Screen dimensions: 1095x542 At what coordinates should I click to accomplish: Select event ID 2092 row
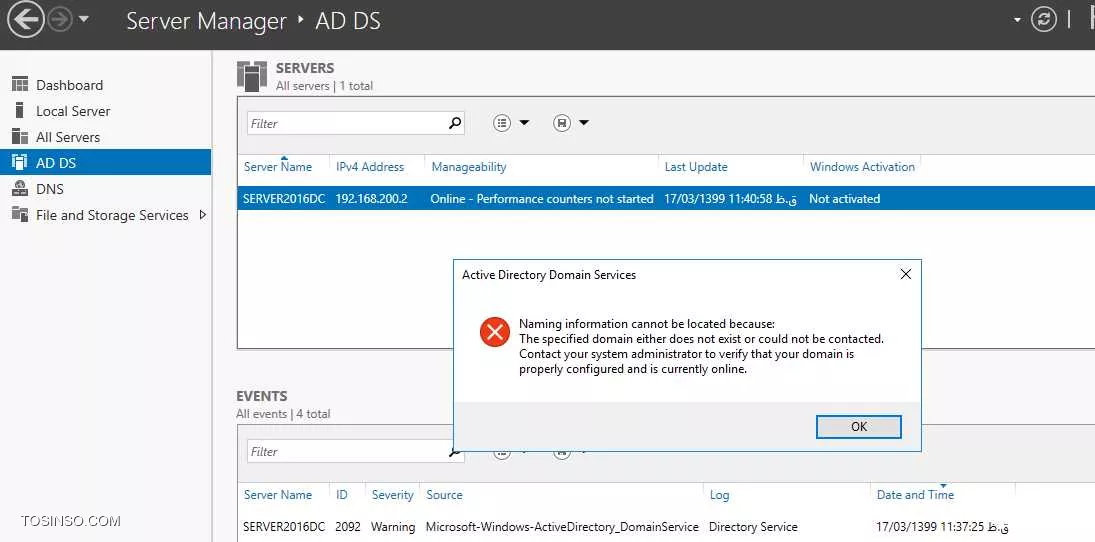(x=666, y=527)
